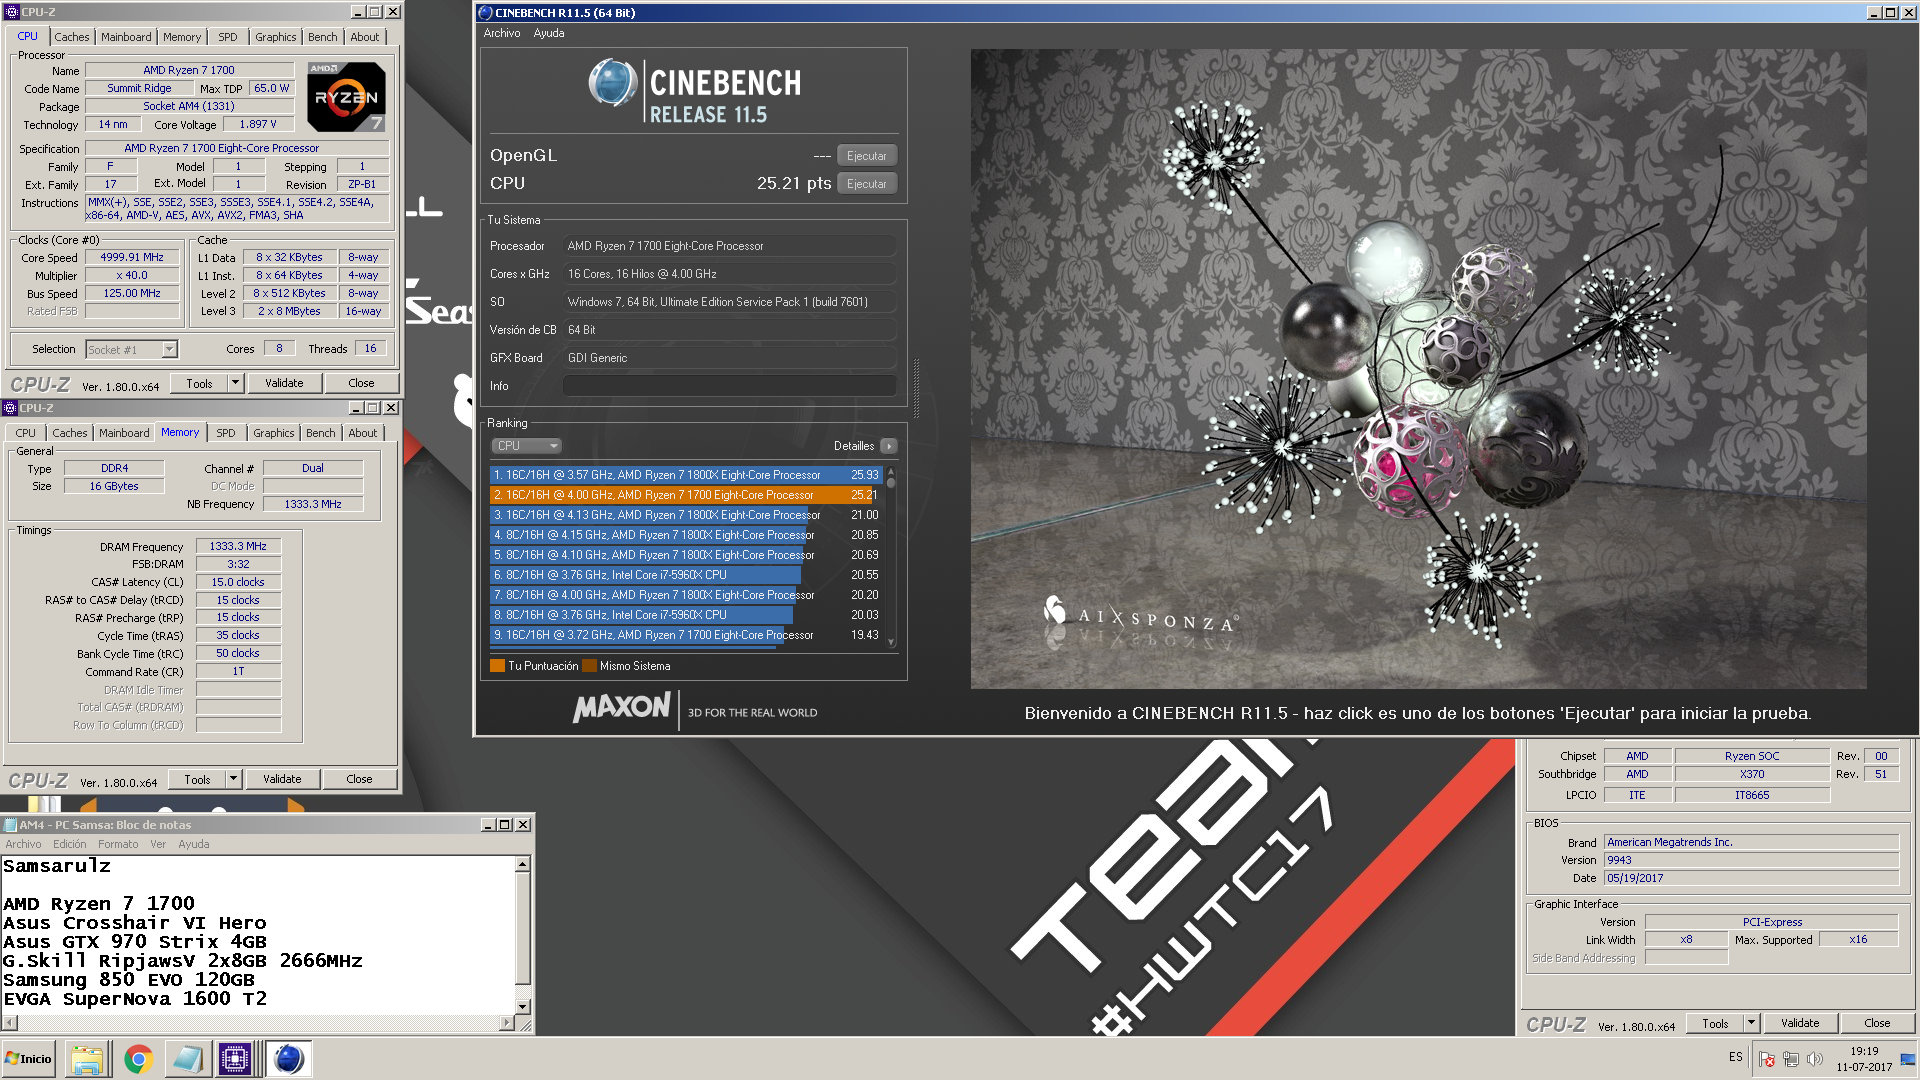The width and height of the screenshot is (1920, 1080).
Task: Click the Notepad window title icon
Action: 11,825
